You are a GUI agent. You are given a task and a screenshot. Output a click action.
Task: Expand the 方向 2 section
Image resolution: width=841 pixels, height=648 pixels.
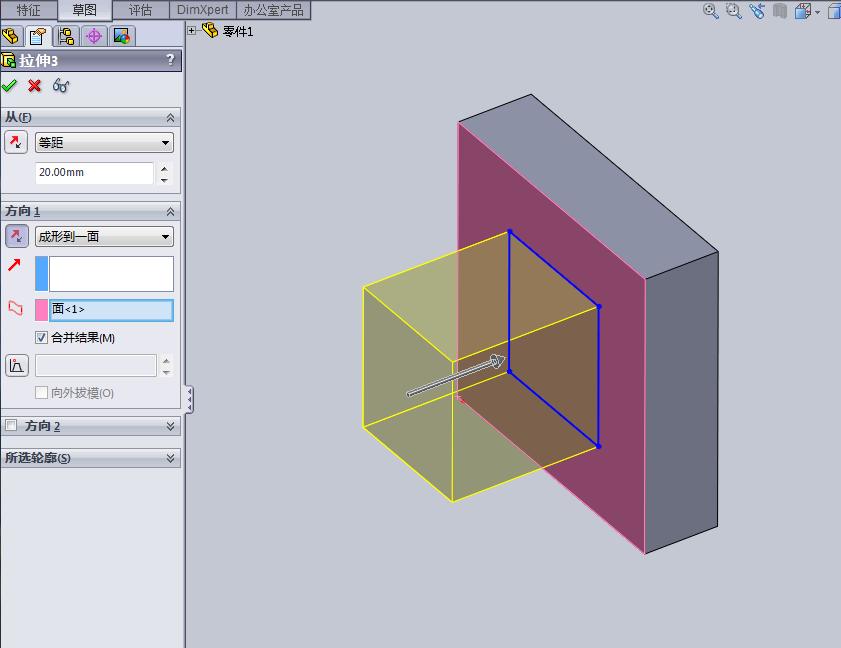click(x=170, y=426)
